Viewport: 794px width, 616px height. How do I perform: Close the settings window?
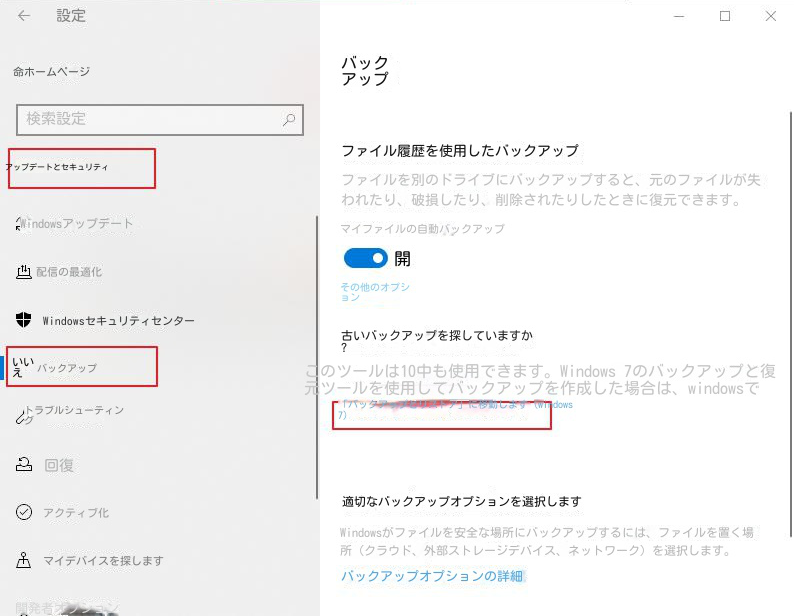(771, 16)
